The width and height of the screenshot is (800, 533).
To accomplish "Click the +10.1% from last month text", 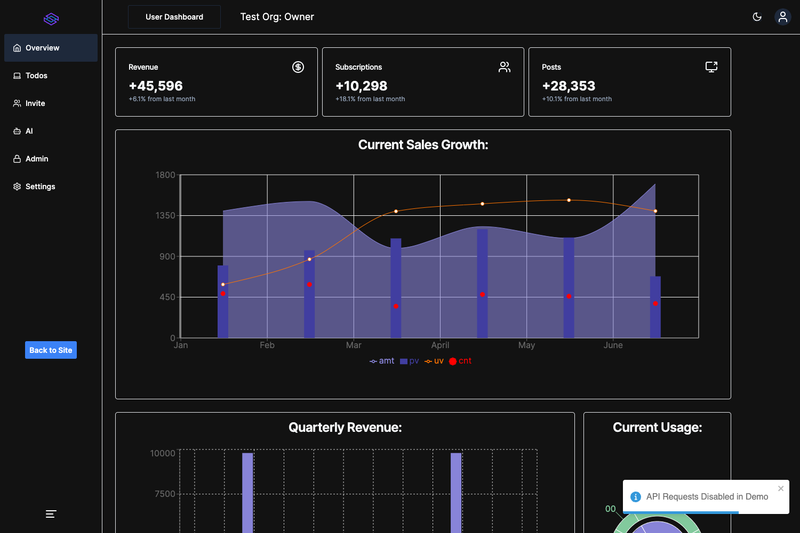I will [577, 99].
